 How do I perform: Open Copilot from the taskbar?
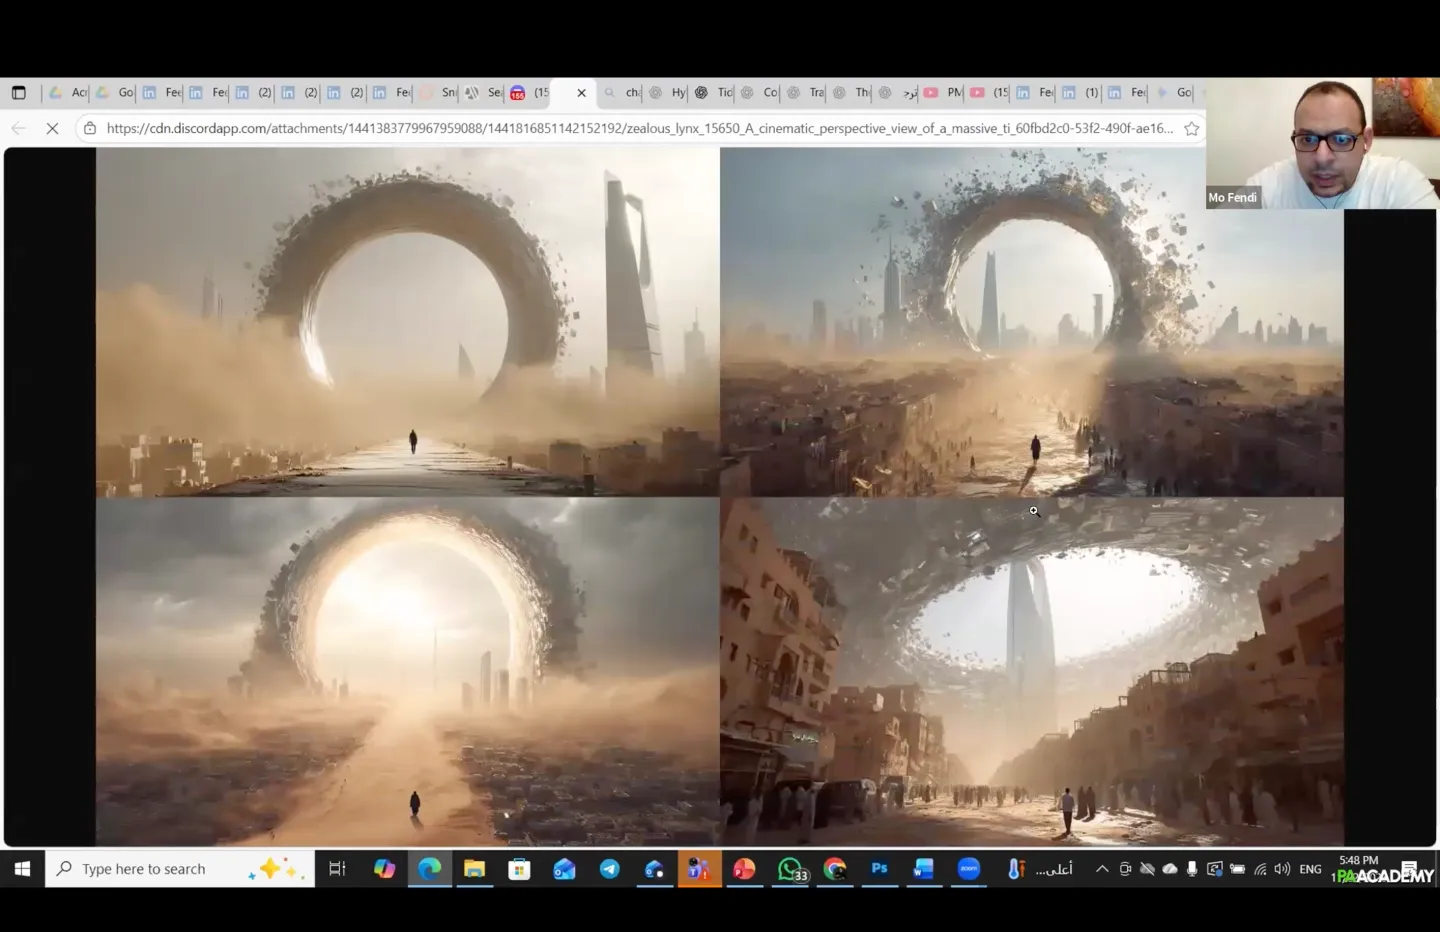(x=384, y=869)
